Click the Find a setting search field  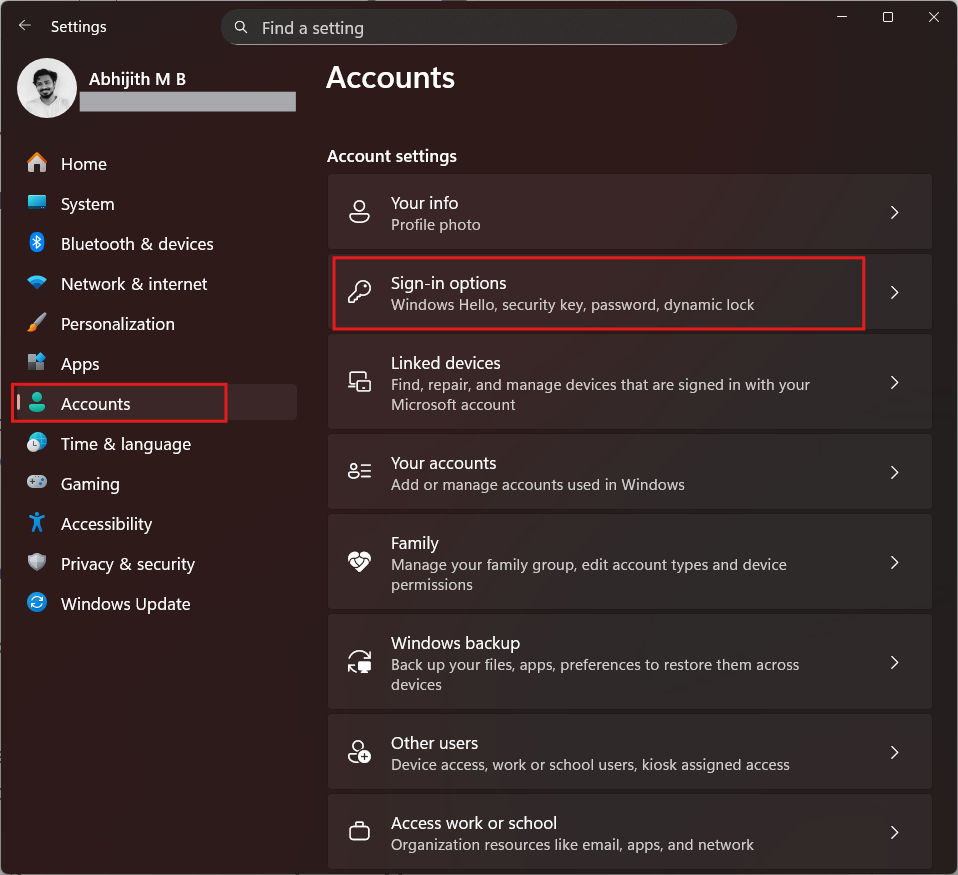[478, 27]
